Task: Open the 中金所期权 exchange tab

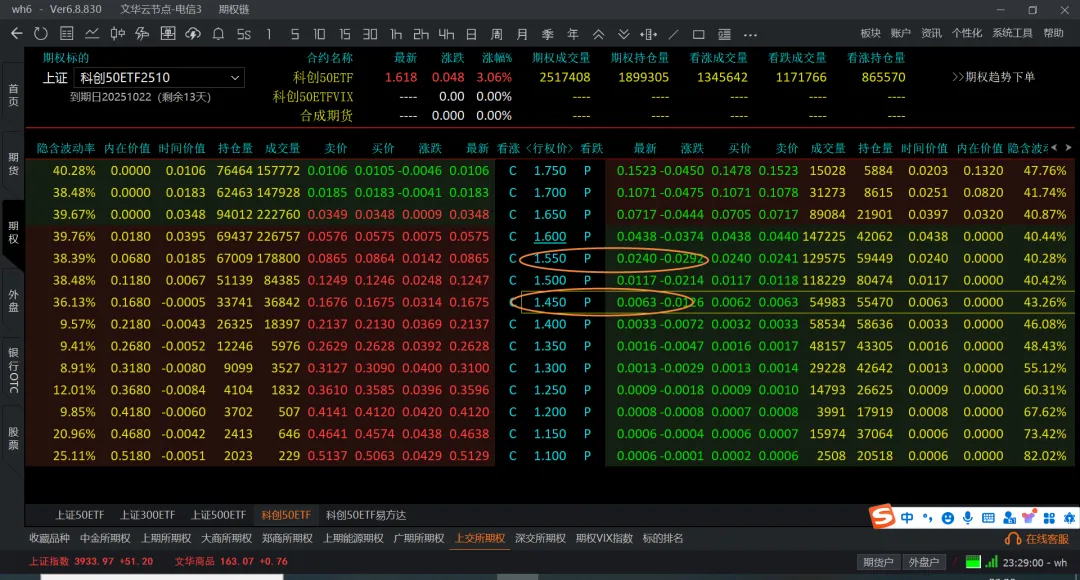Action: click(105, 539)
